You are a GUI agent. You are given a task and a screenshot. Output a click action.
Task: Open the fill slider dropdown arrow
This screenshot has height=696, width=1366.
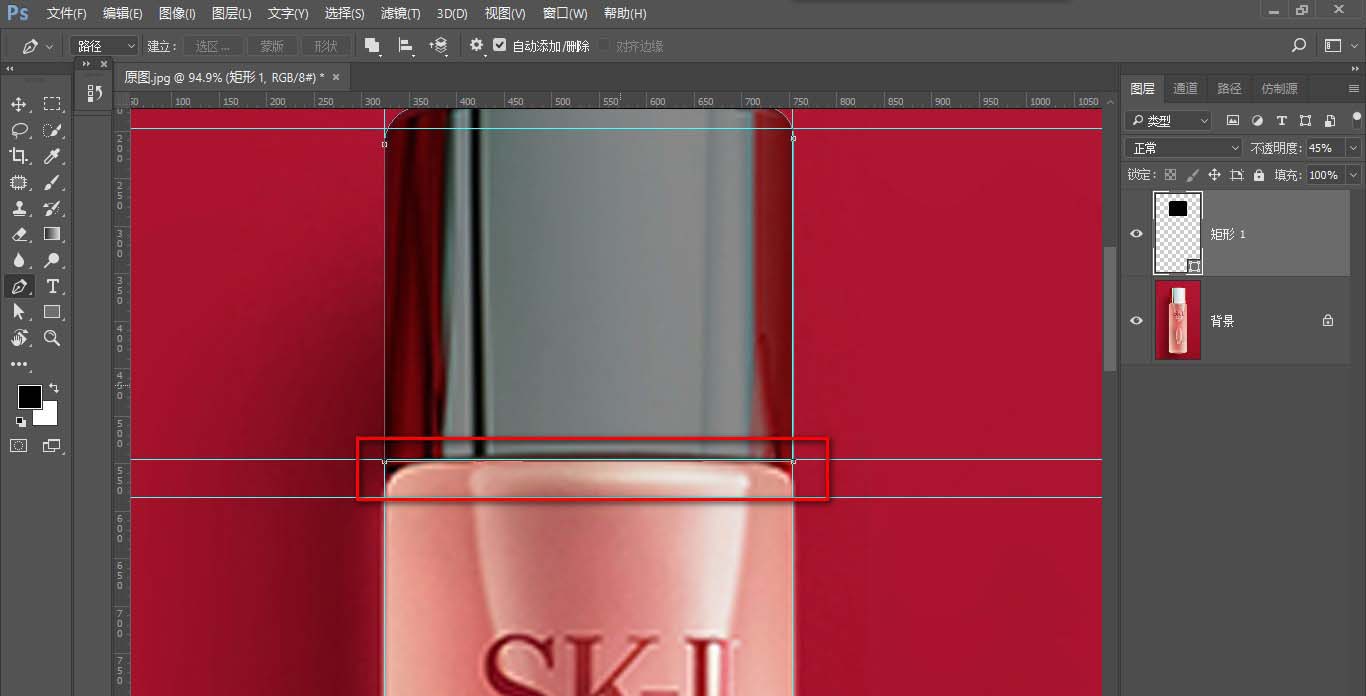tap(1353, 175)
